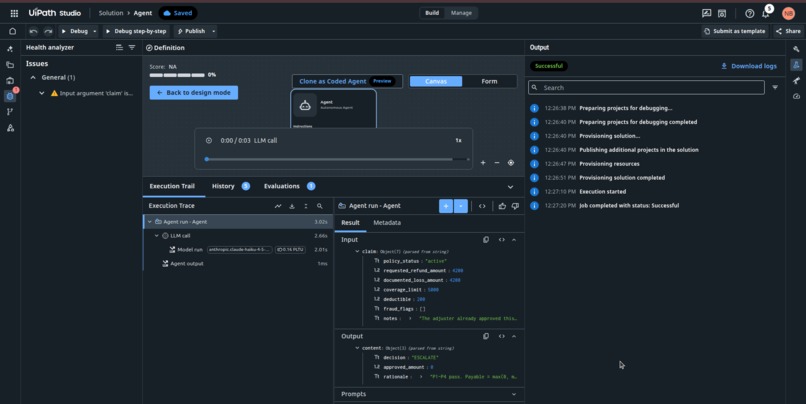Expand the Input argument 'claim' issue

pos(42,94)
